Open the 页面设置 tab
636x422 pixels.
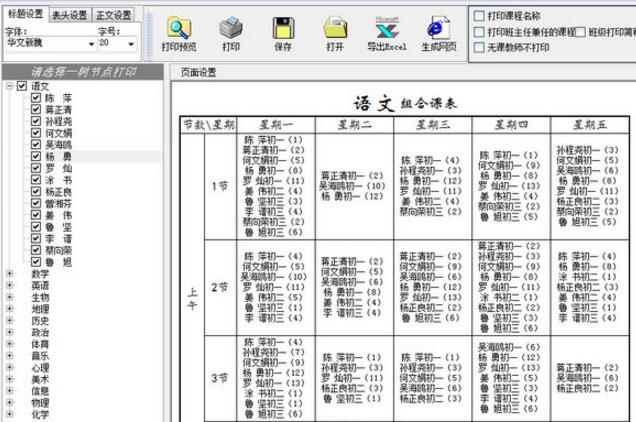pos(198,72)
